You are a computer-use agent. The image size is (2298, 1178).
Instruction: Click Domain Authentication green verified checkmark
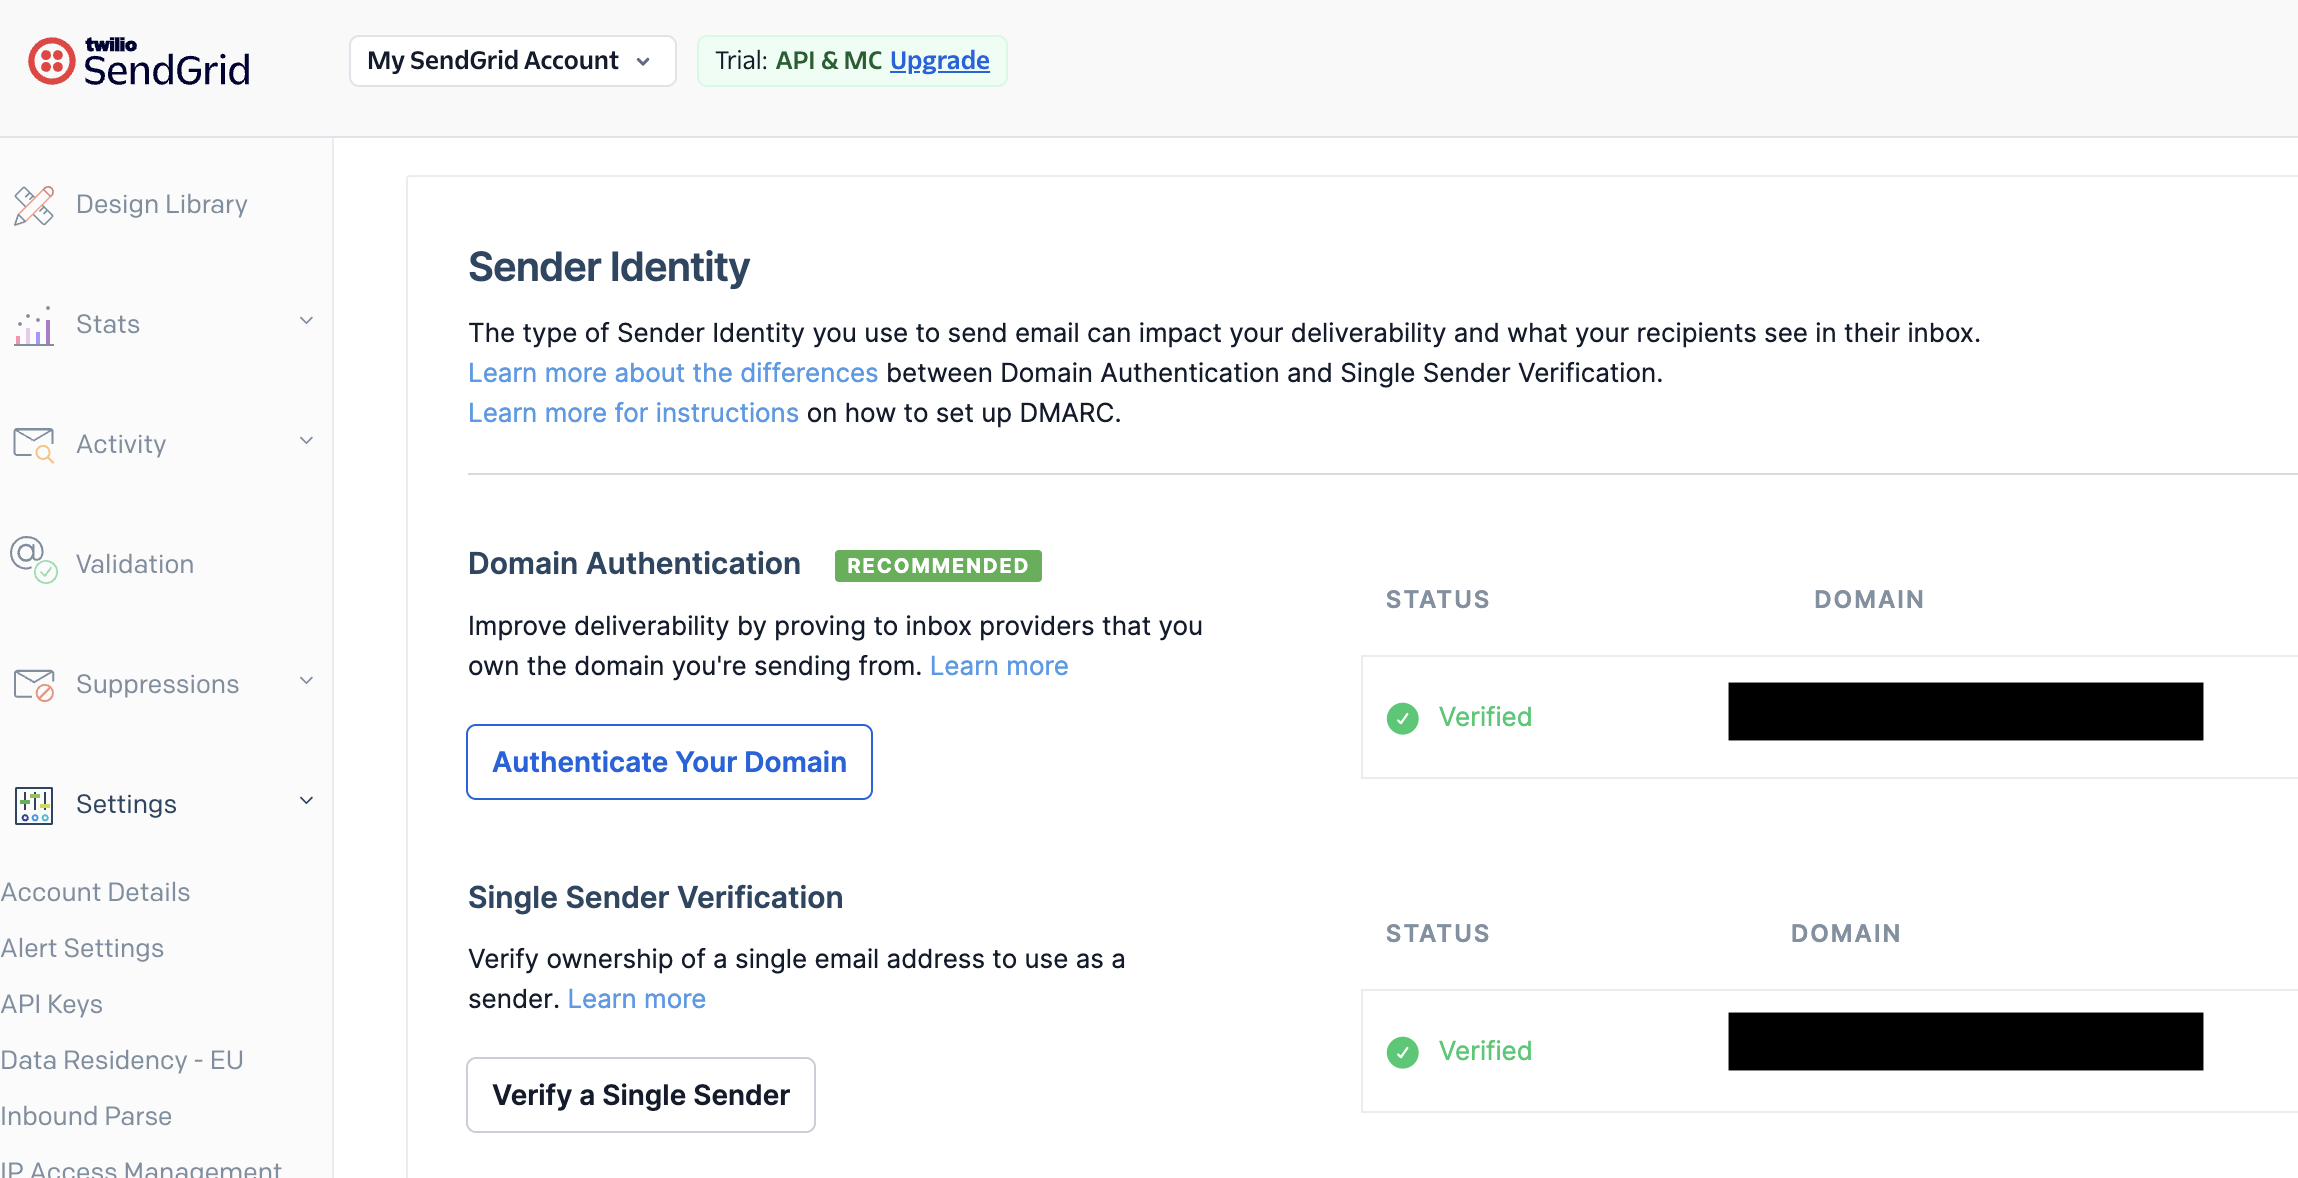[x=1402, y=718]
